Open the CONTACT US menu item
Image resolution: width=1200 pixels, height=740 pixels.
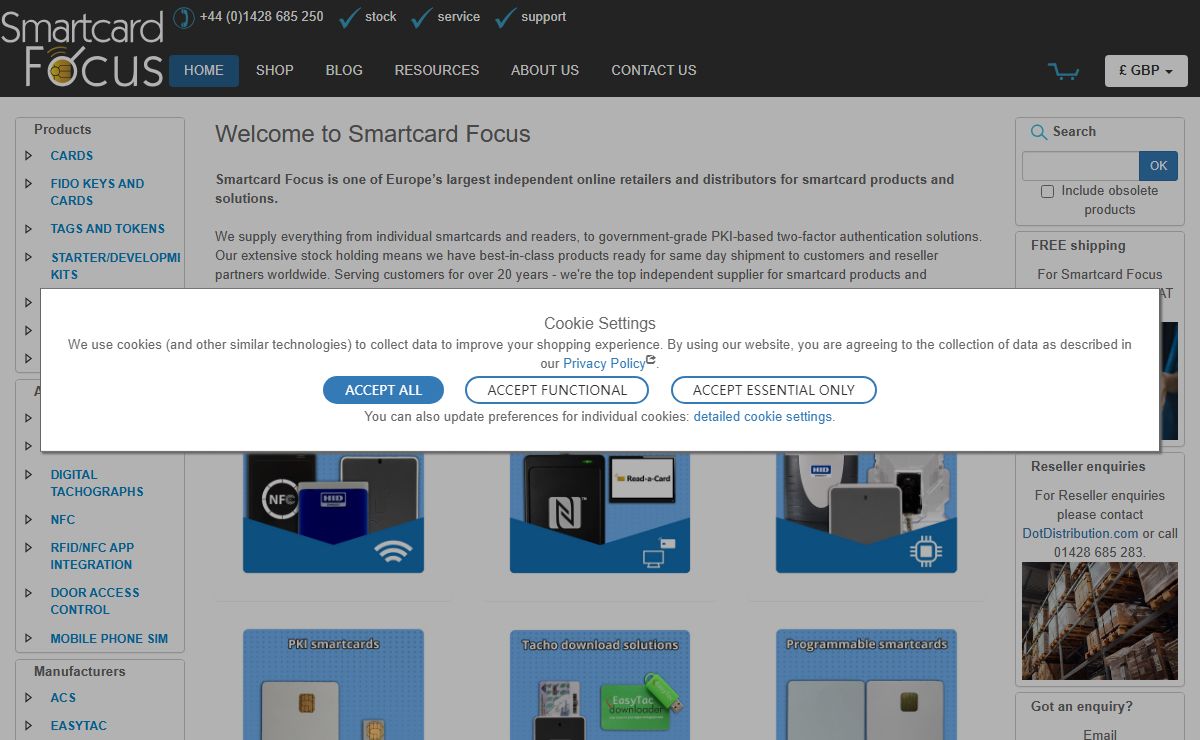(x=654, y=71)
